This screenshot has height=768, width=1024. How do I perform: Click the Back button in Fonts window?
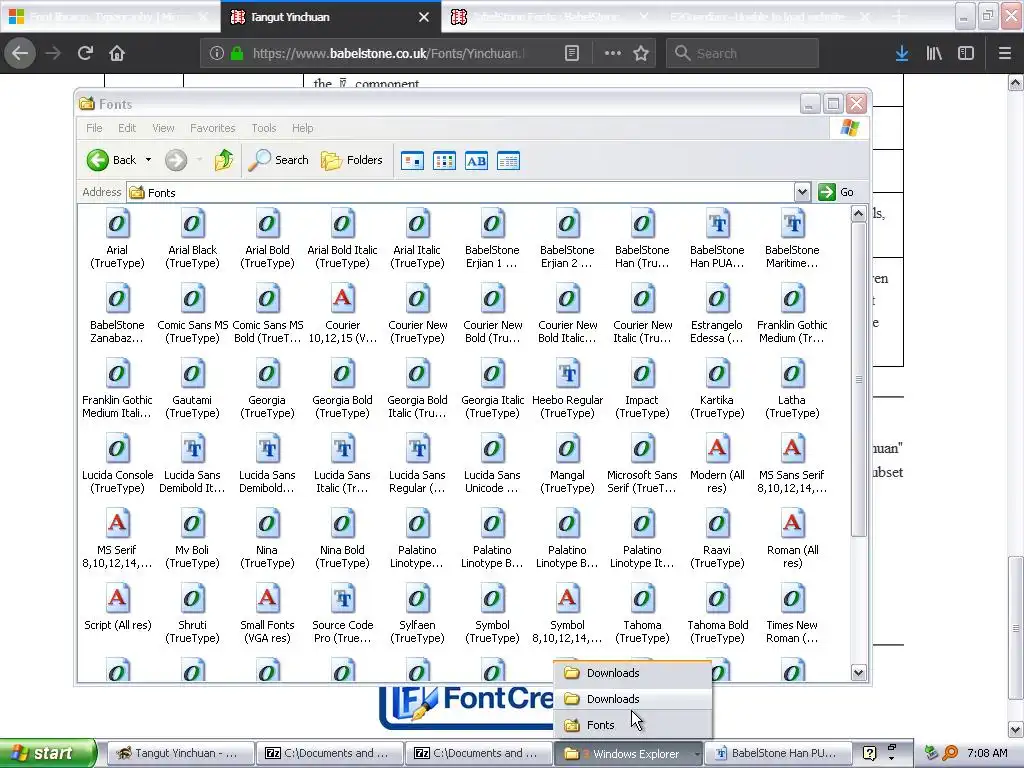click(x=112, y=160)
